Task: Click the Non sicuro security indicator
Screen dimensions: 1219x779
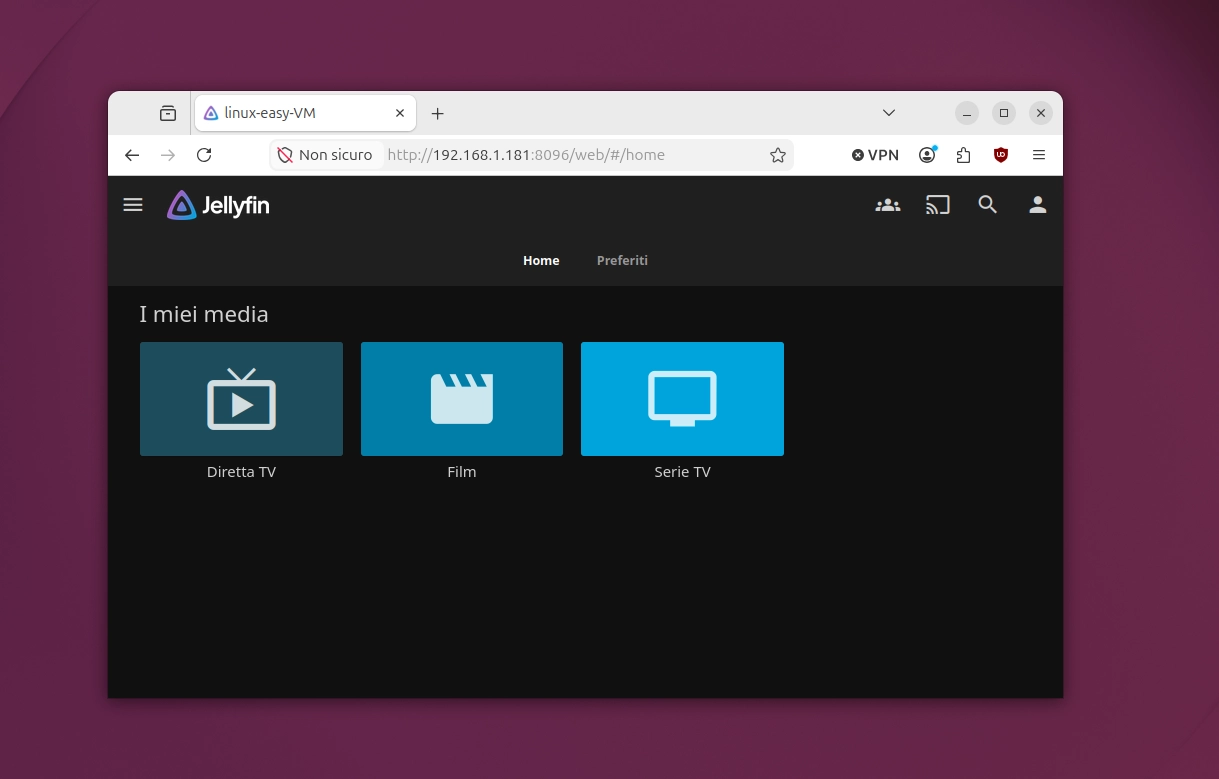Action: [x=325, y=155]
